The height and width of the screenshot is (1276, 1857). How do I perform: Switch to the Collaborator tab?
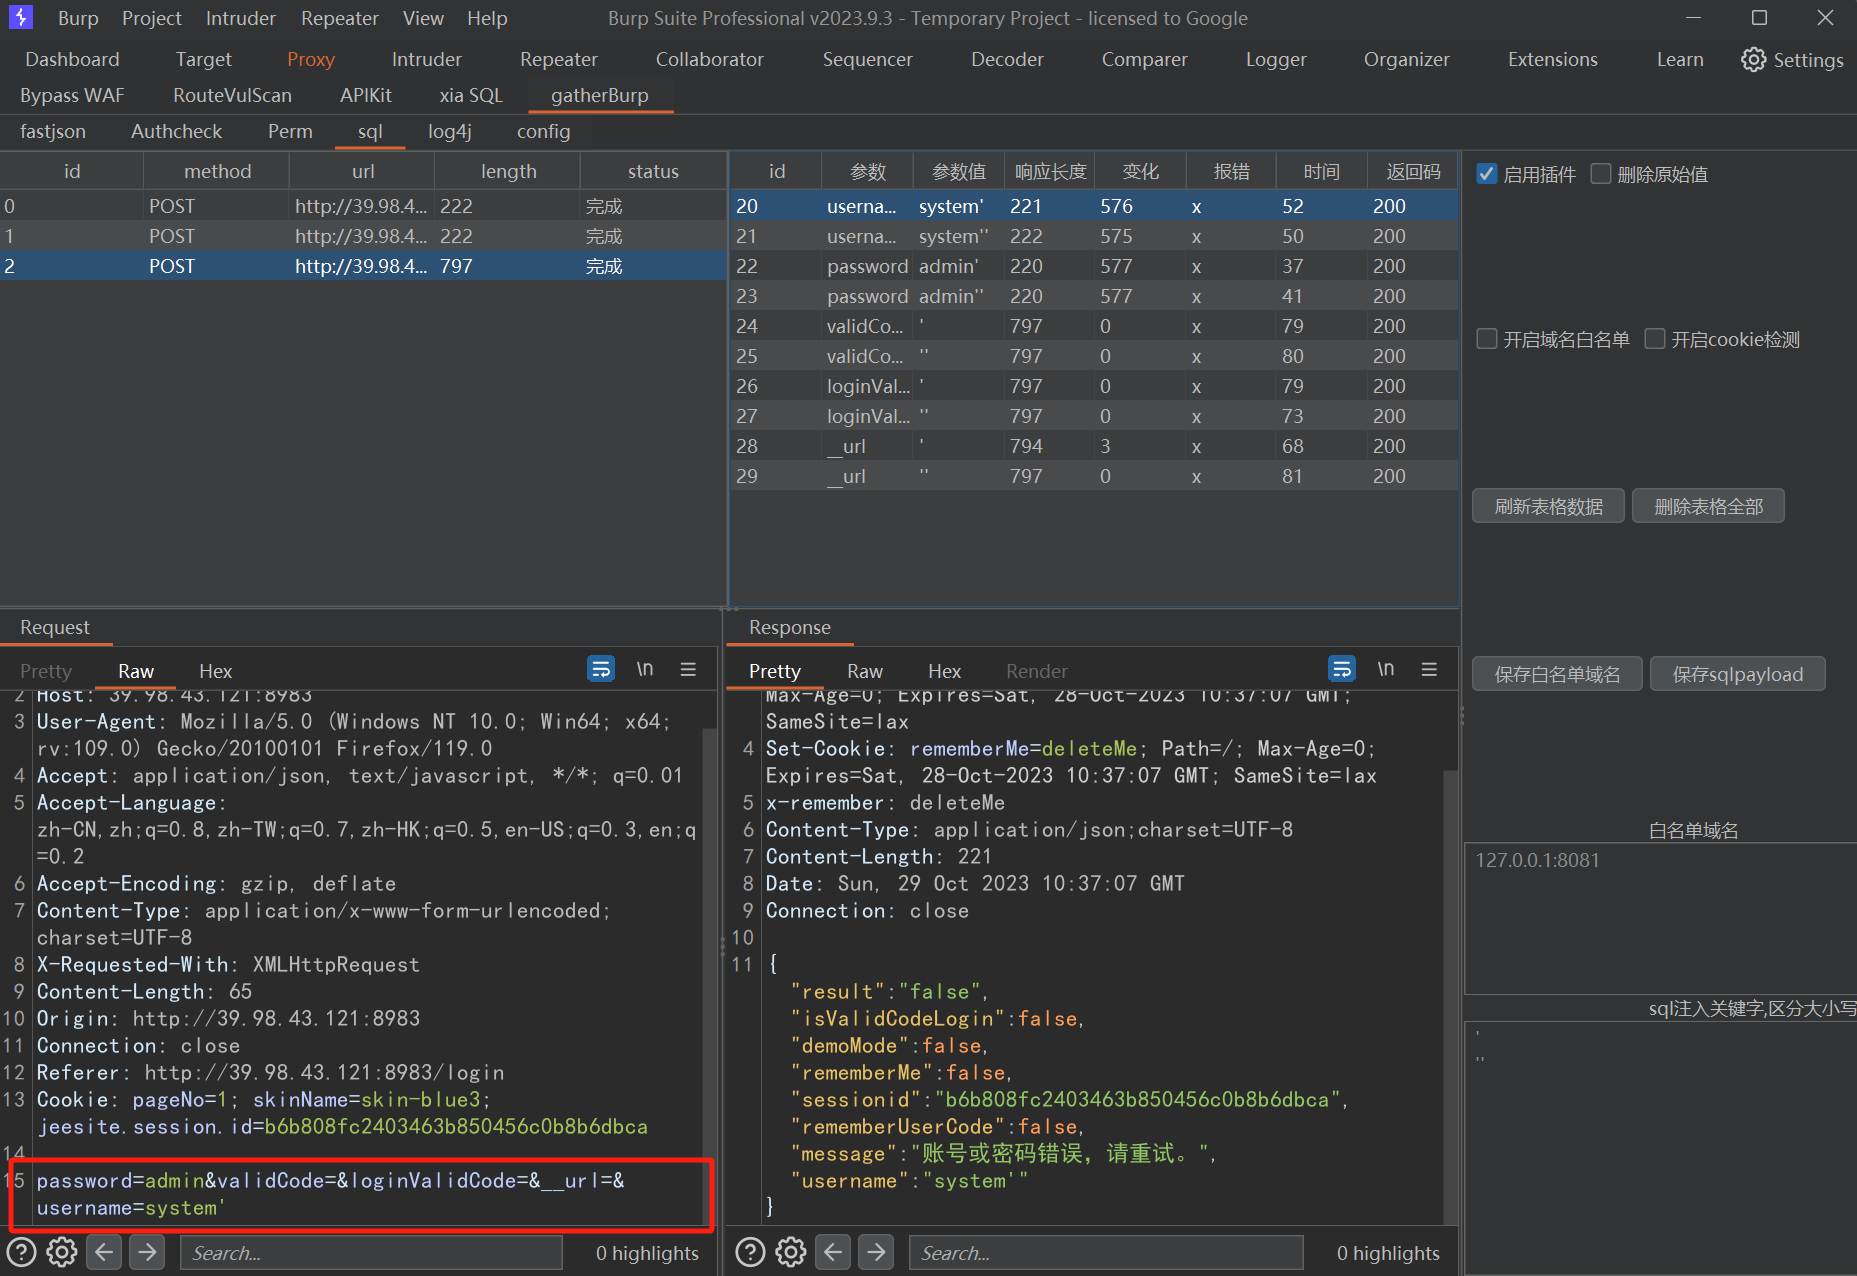tap(710, 59)
